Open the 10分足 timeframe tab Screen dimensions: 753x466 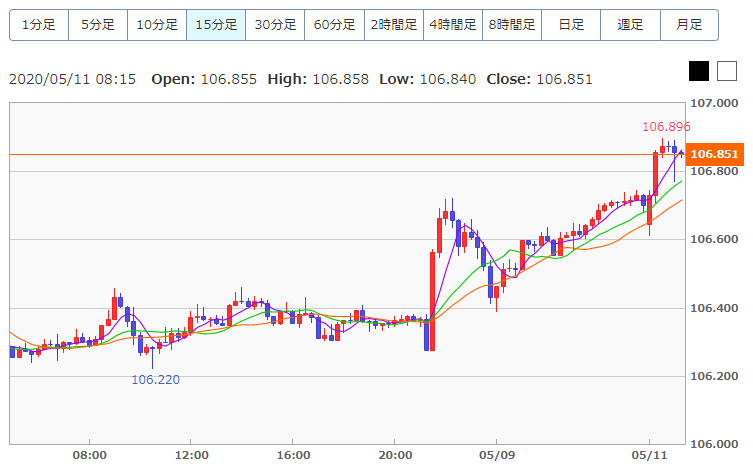coord(157,25)
